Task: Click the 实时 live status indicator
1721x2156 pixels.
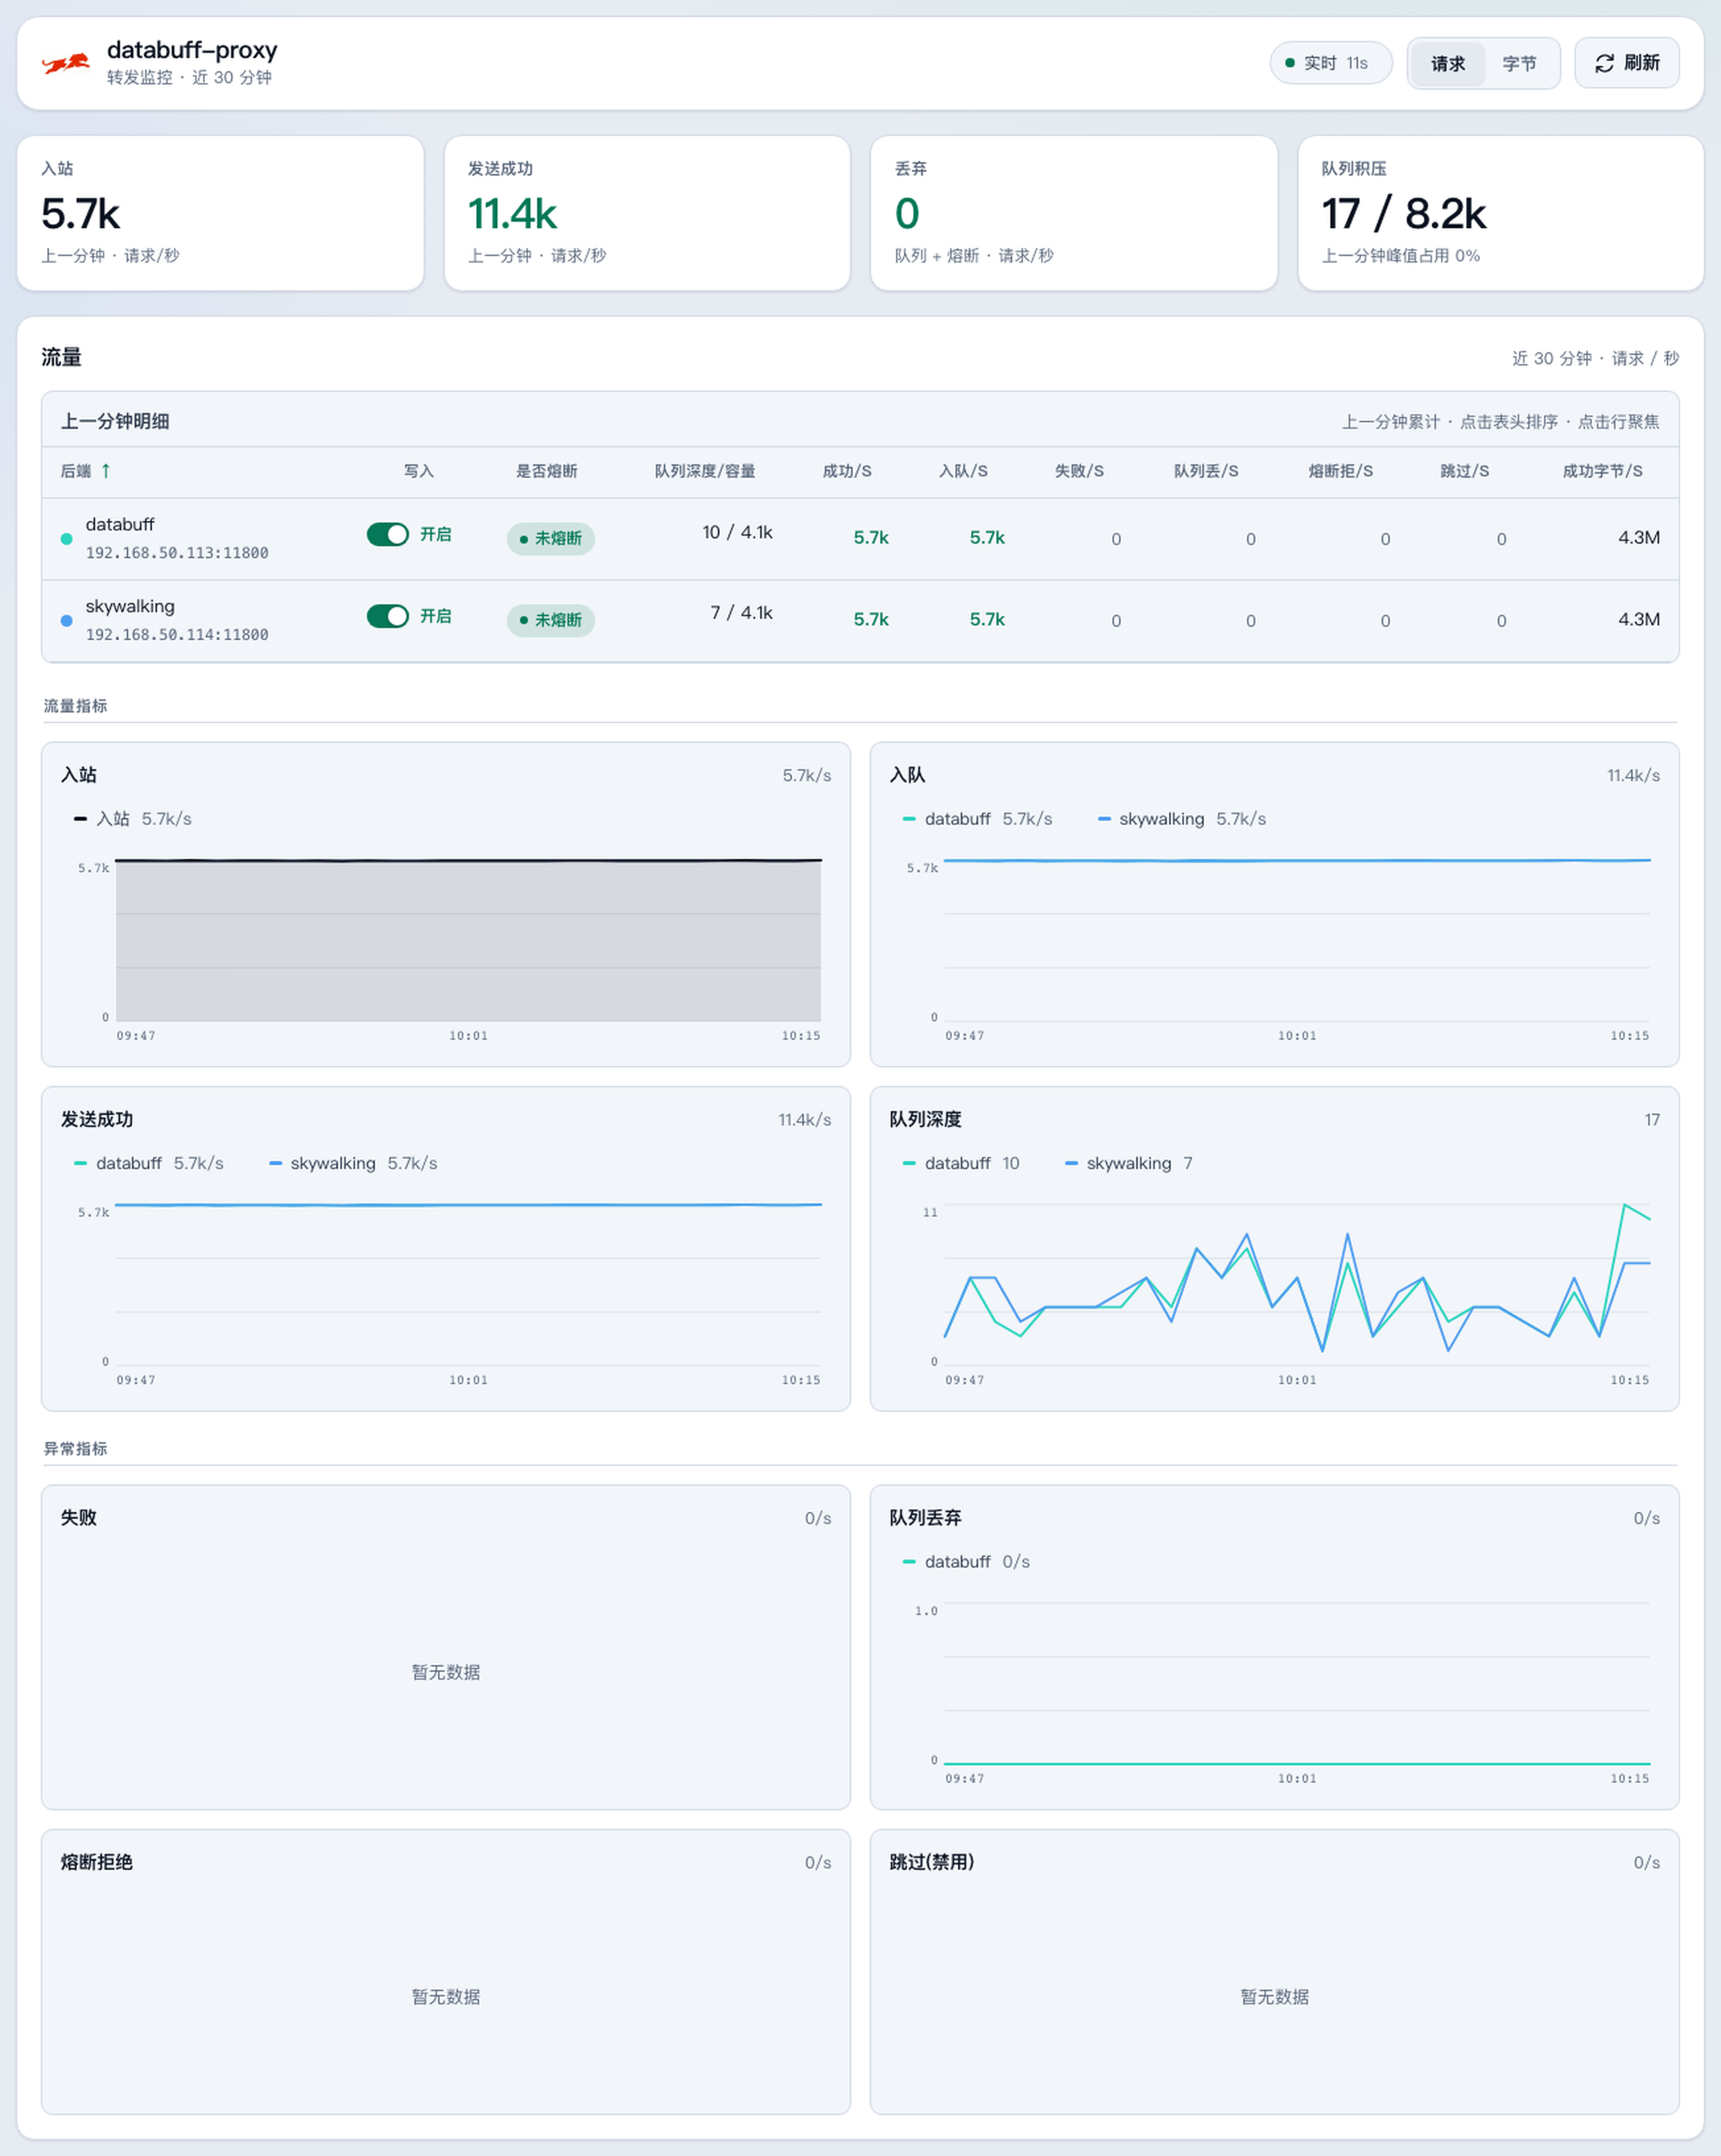Action: click(x=1330, y=63)
